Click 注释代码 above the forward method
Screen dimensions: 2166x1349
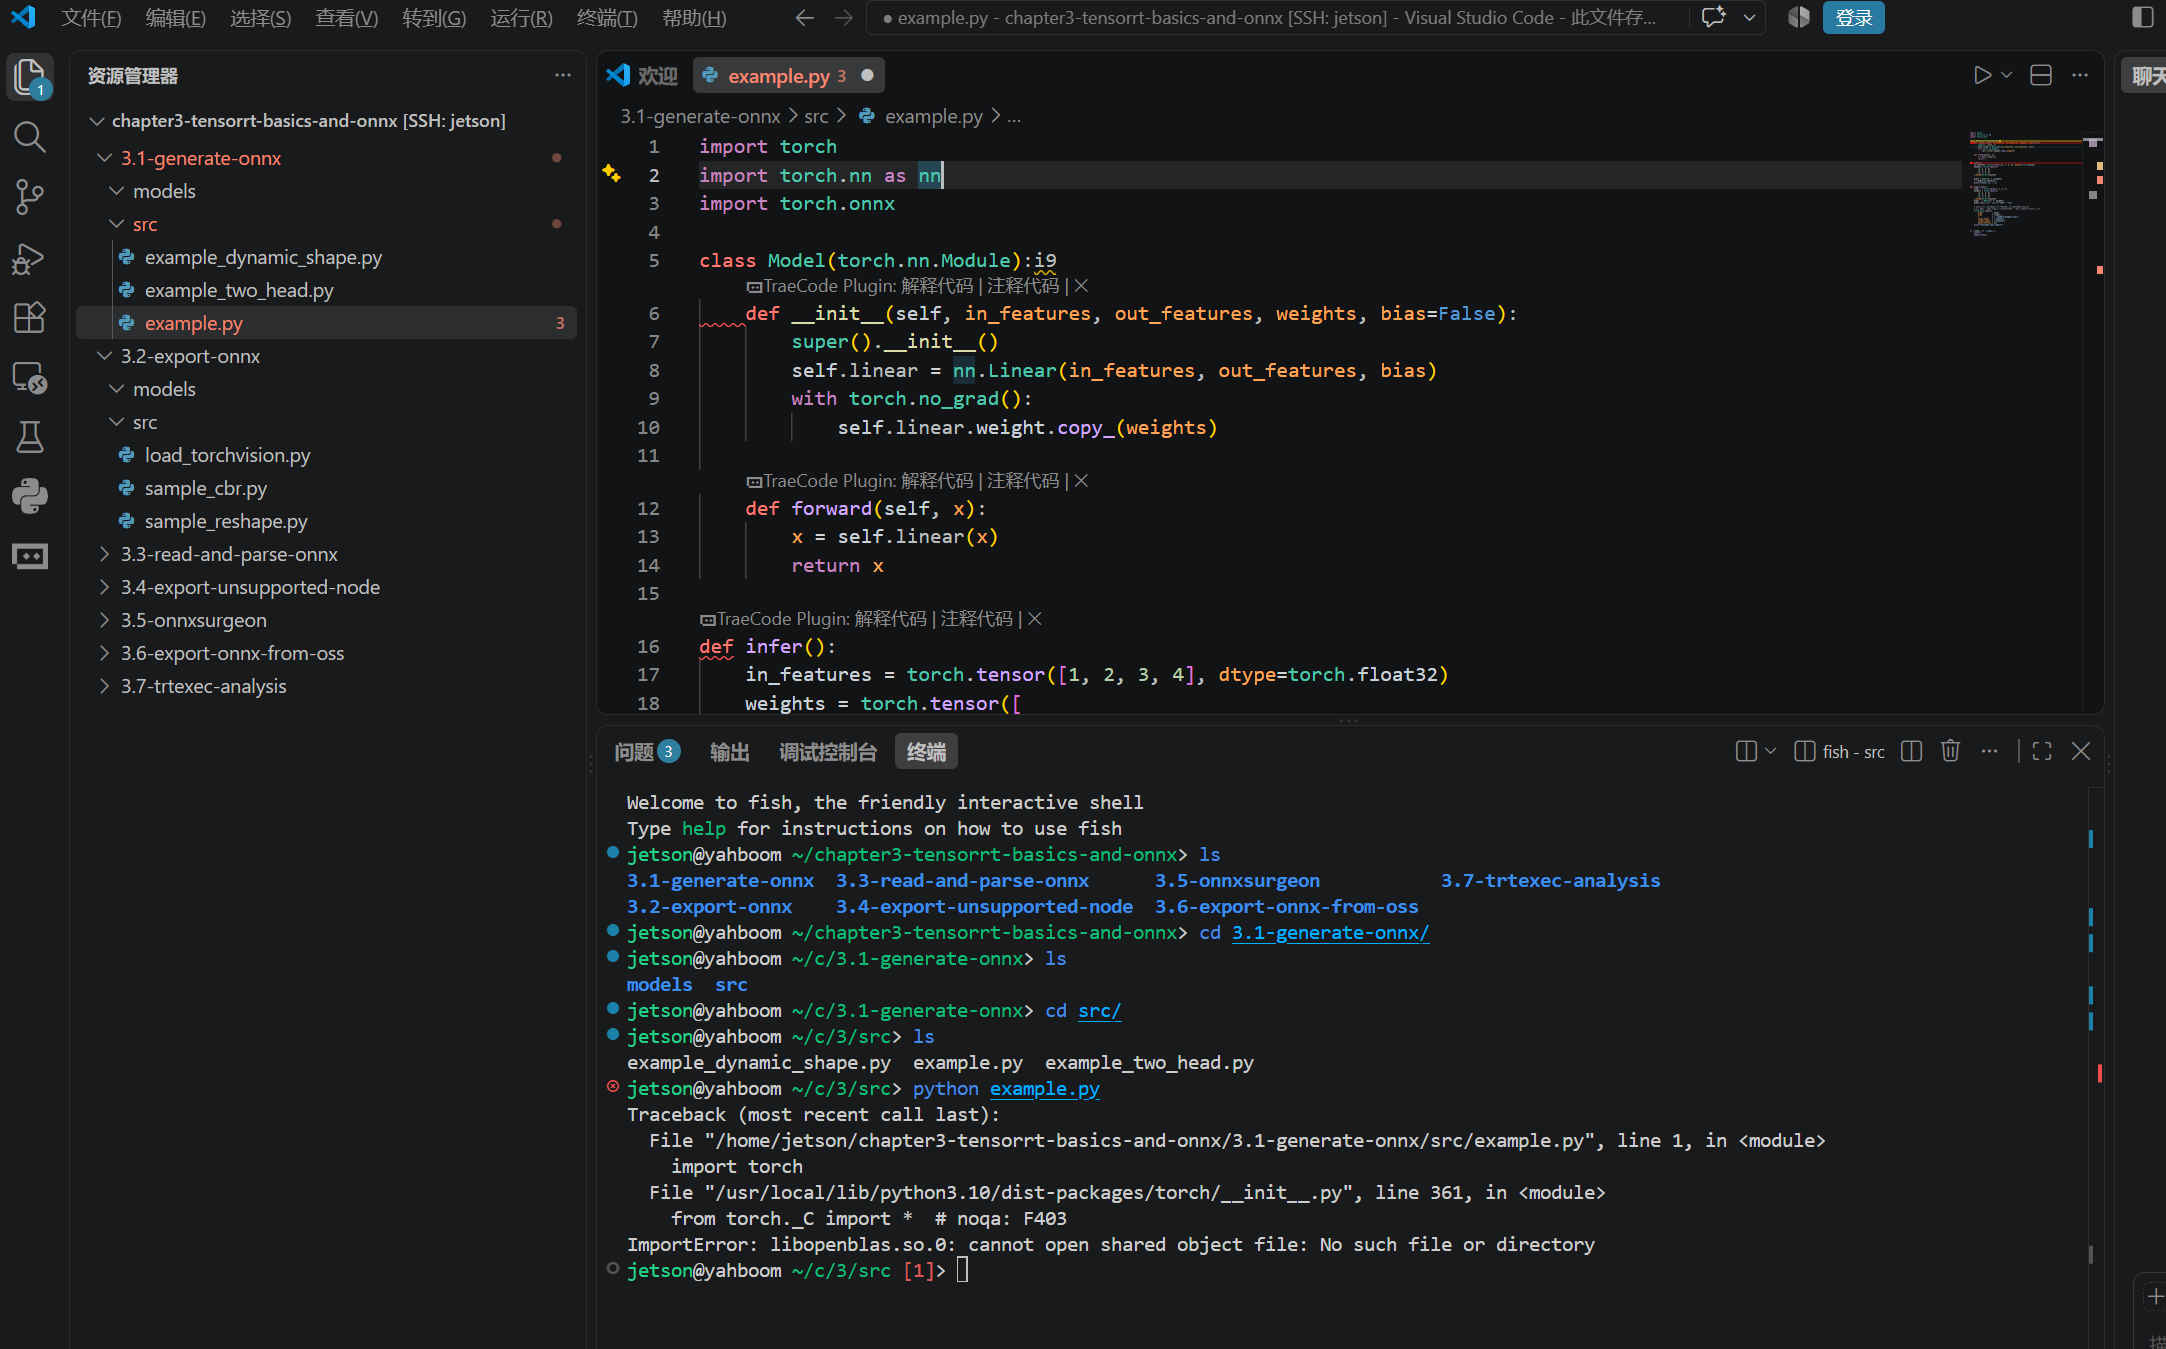coord(1023,481)
